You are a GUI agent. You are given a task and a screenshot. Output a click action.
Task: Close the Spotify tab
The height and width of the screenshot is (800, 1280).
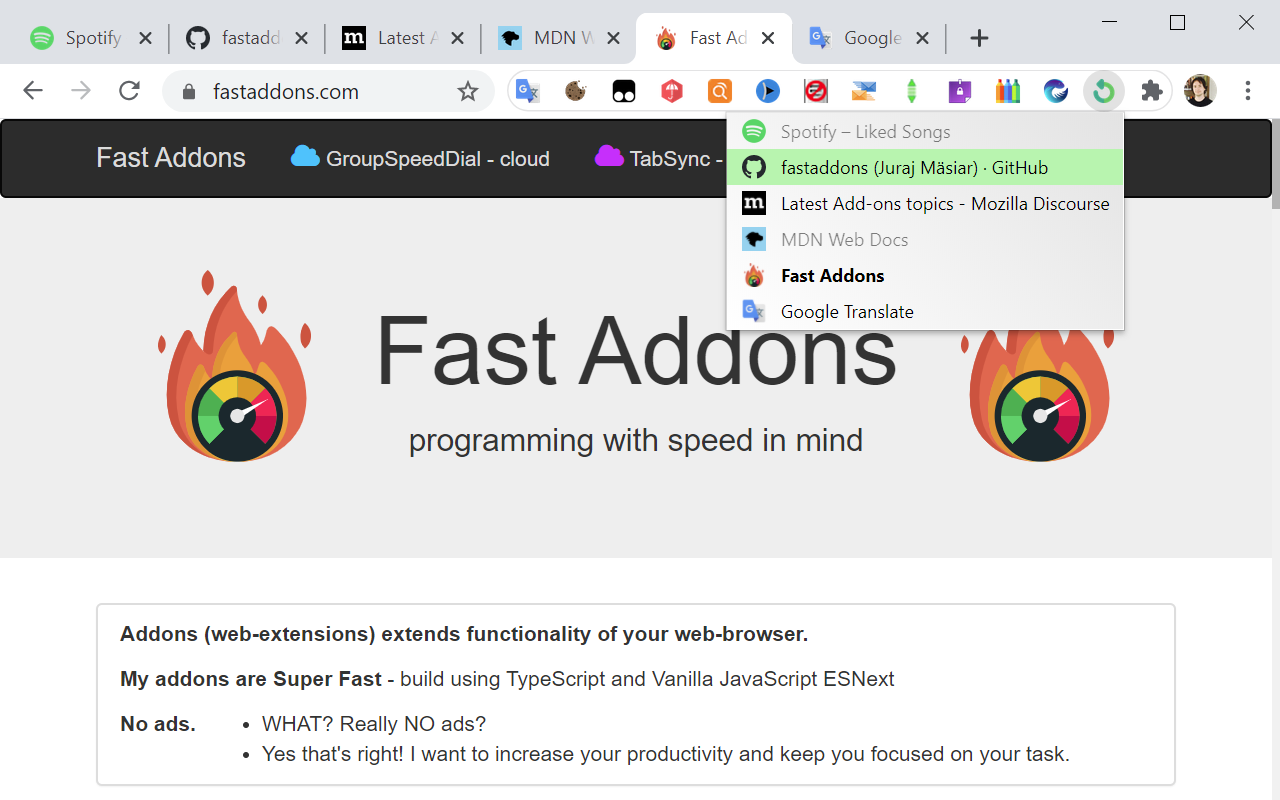click(x=145, y=38)
